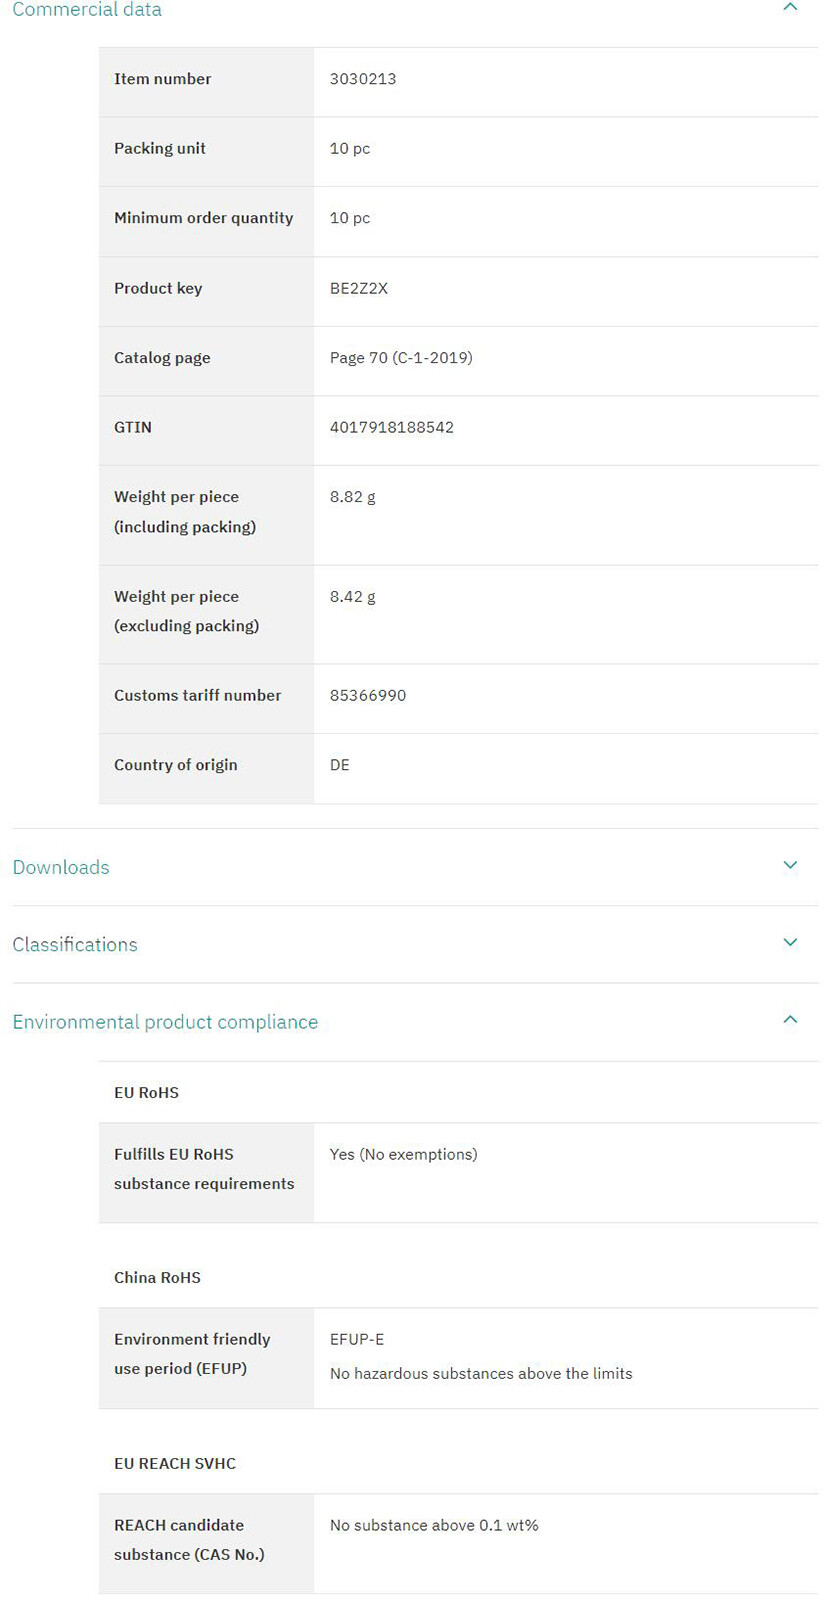
Task: Open the Downloads heading
Action: [x=61, y=867]
